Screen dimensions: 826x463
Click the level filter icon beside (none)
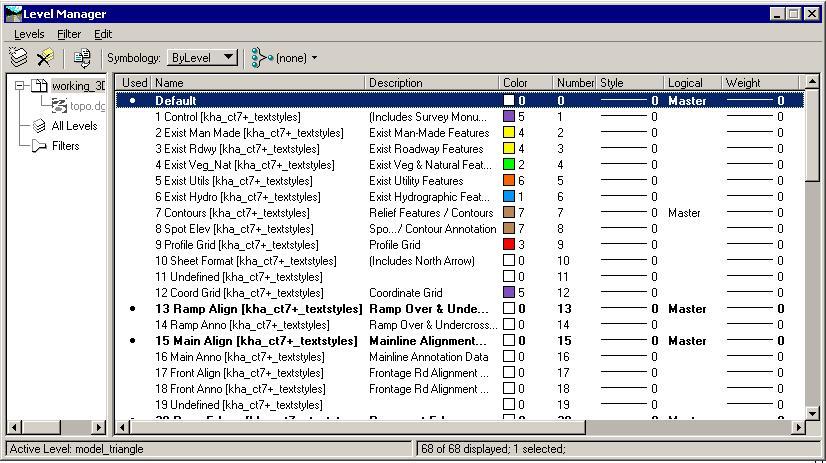click(x=262, y=57)
